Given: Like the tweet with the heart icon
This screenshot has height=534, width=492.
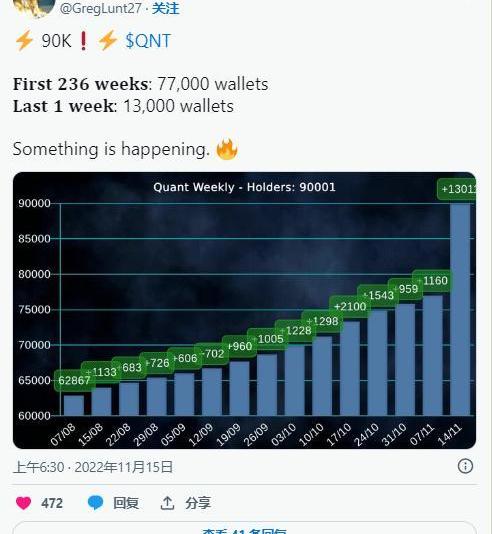Looking at the screenshot, I should (x=23, y=503).
